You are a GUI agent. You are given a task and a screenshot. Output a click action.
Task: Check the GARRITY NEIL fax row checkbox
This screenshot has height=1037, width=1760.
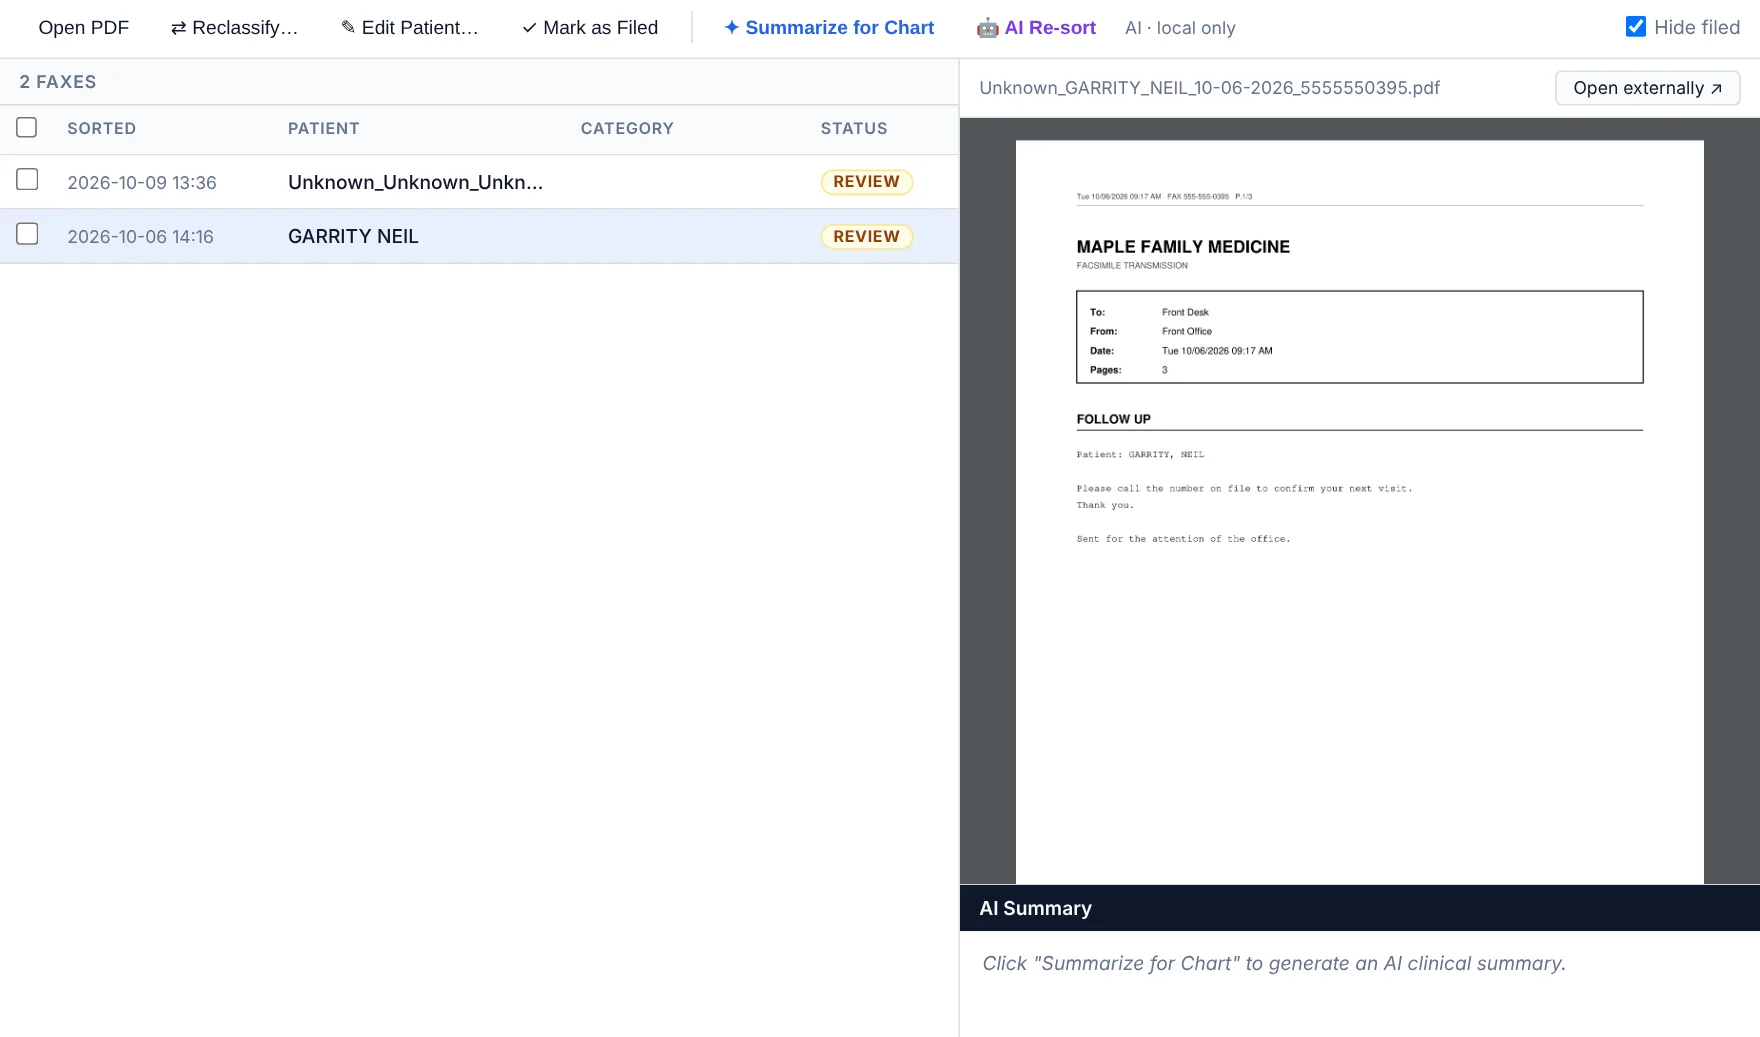tap(27, 234)
